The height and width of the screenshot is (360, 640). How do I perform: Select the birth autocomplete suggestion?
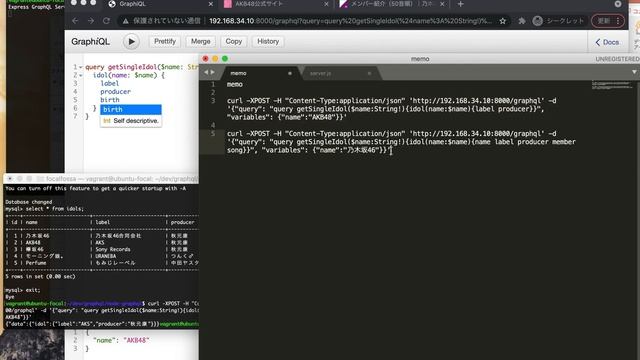point(131,109)
